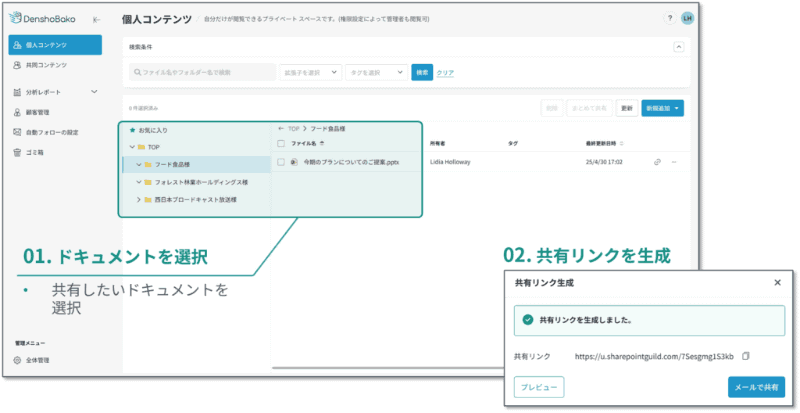Click the クリア link
This screenshot has height=413, width=800.
tap(445, 73)
